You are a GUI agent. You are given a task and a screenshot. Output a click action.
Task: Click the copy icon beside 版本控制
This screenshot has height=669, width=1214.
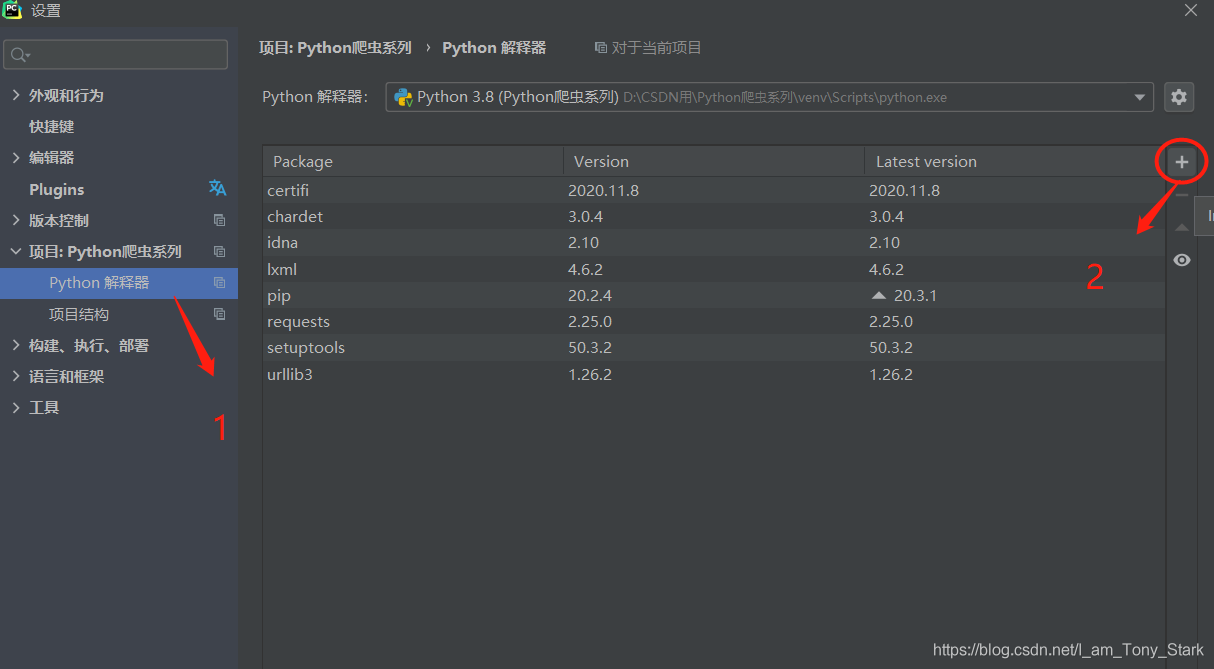(x=219, y=220)
